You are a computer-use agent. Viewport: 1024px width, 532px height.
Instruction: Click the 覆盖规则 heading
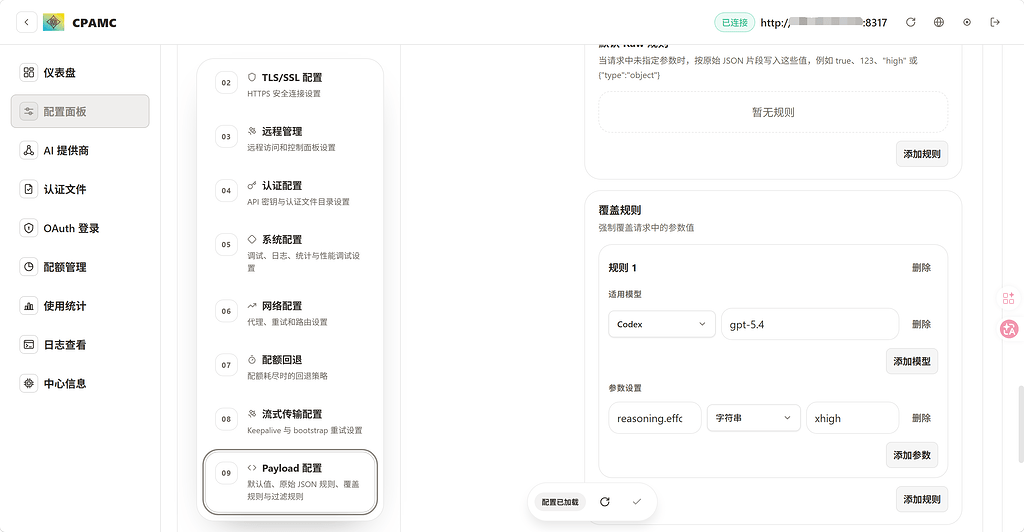620,210
